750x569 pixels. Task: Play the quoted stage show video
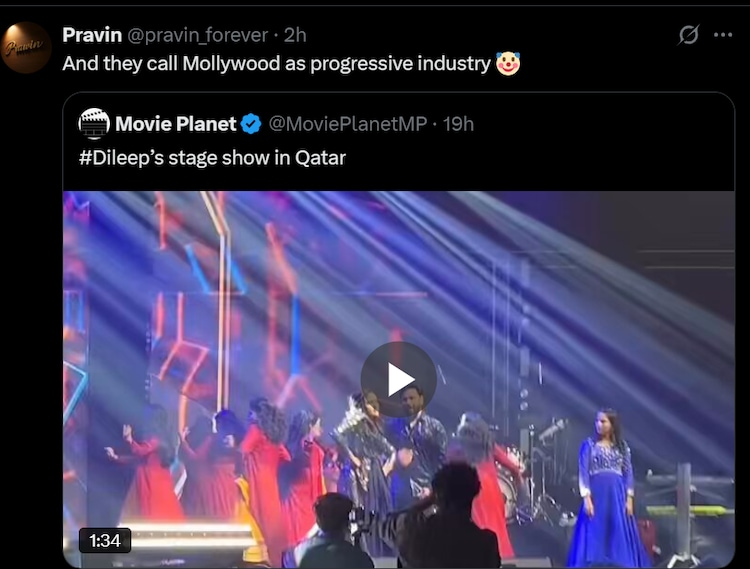click(x=398, y=379)
